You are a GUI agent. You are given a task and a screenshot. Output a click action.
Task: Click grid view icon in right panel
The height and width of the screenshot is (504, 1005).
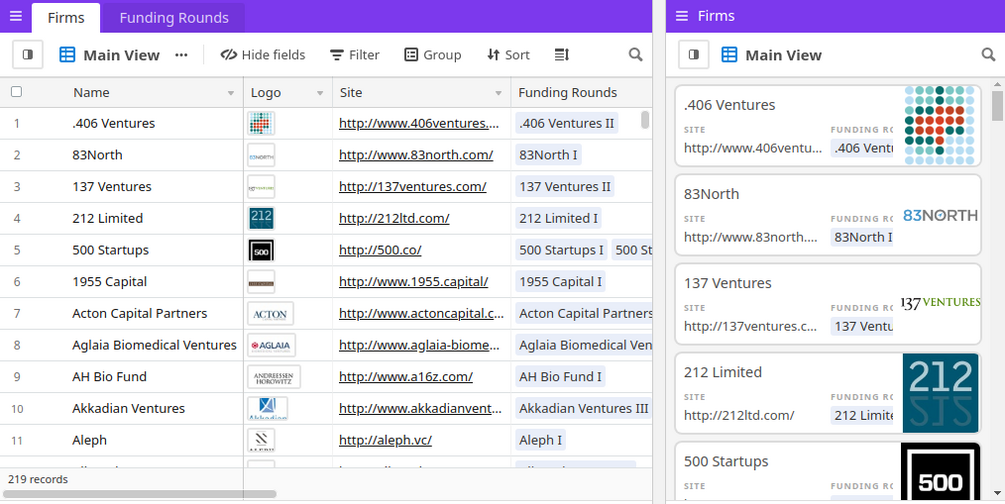click(x=729, y=55)
